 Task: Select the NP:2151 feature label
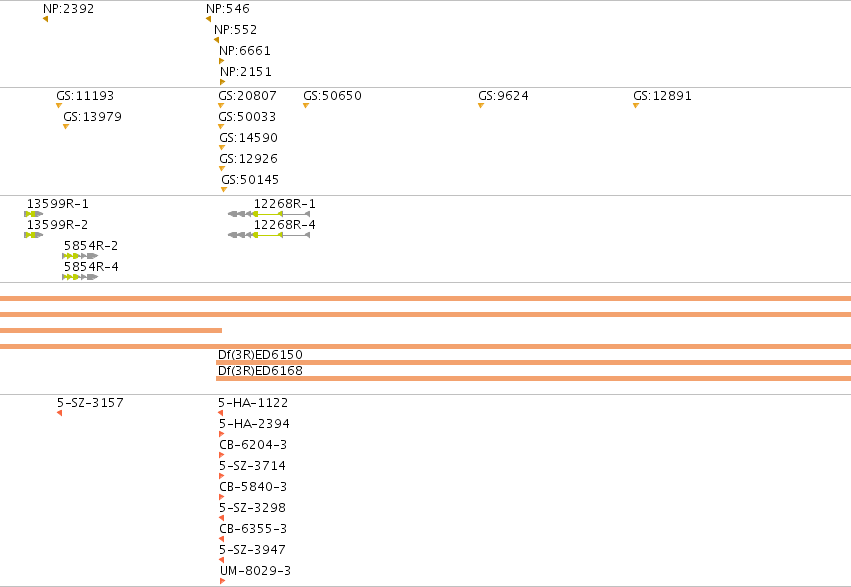click(246, 72)
